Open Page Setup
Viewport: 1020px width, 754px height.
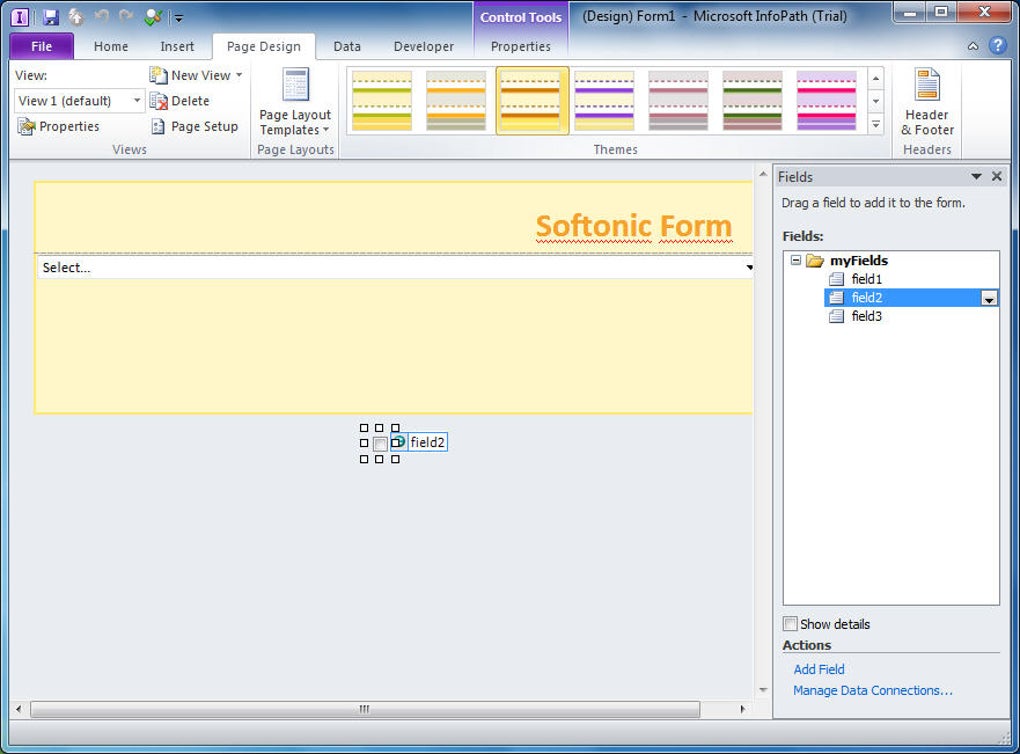click(x=194, y=126)
